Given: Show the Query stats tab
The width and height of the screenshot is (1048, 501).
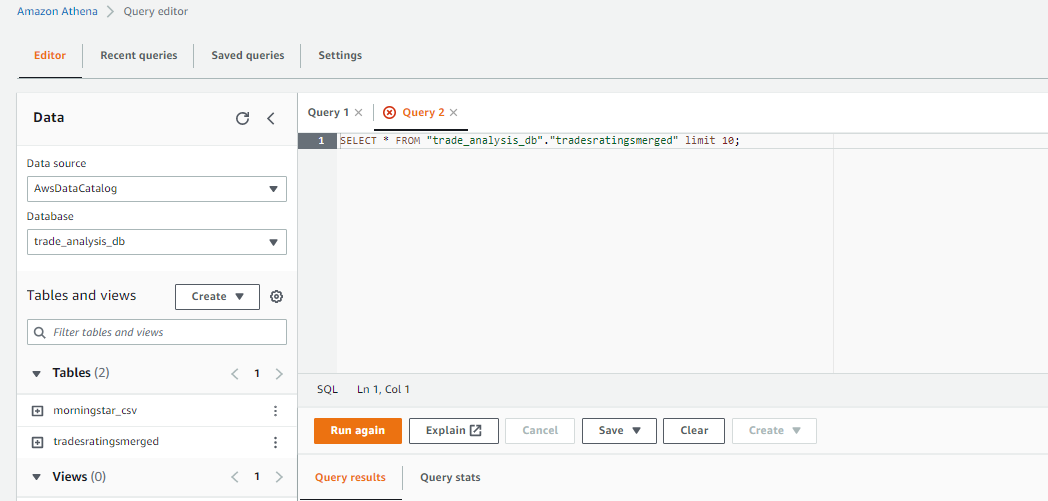Looking at the screenshot, I should (450, 478).
